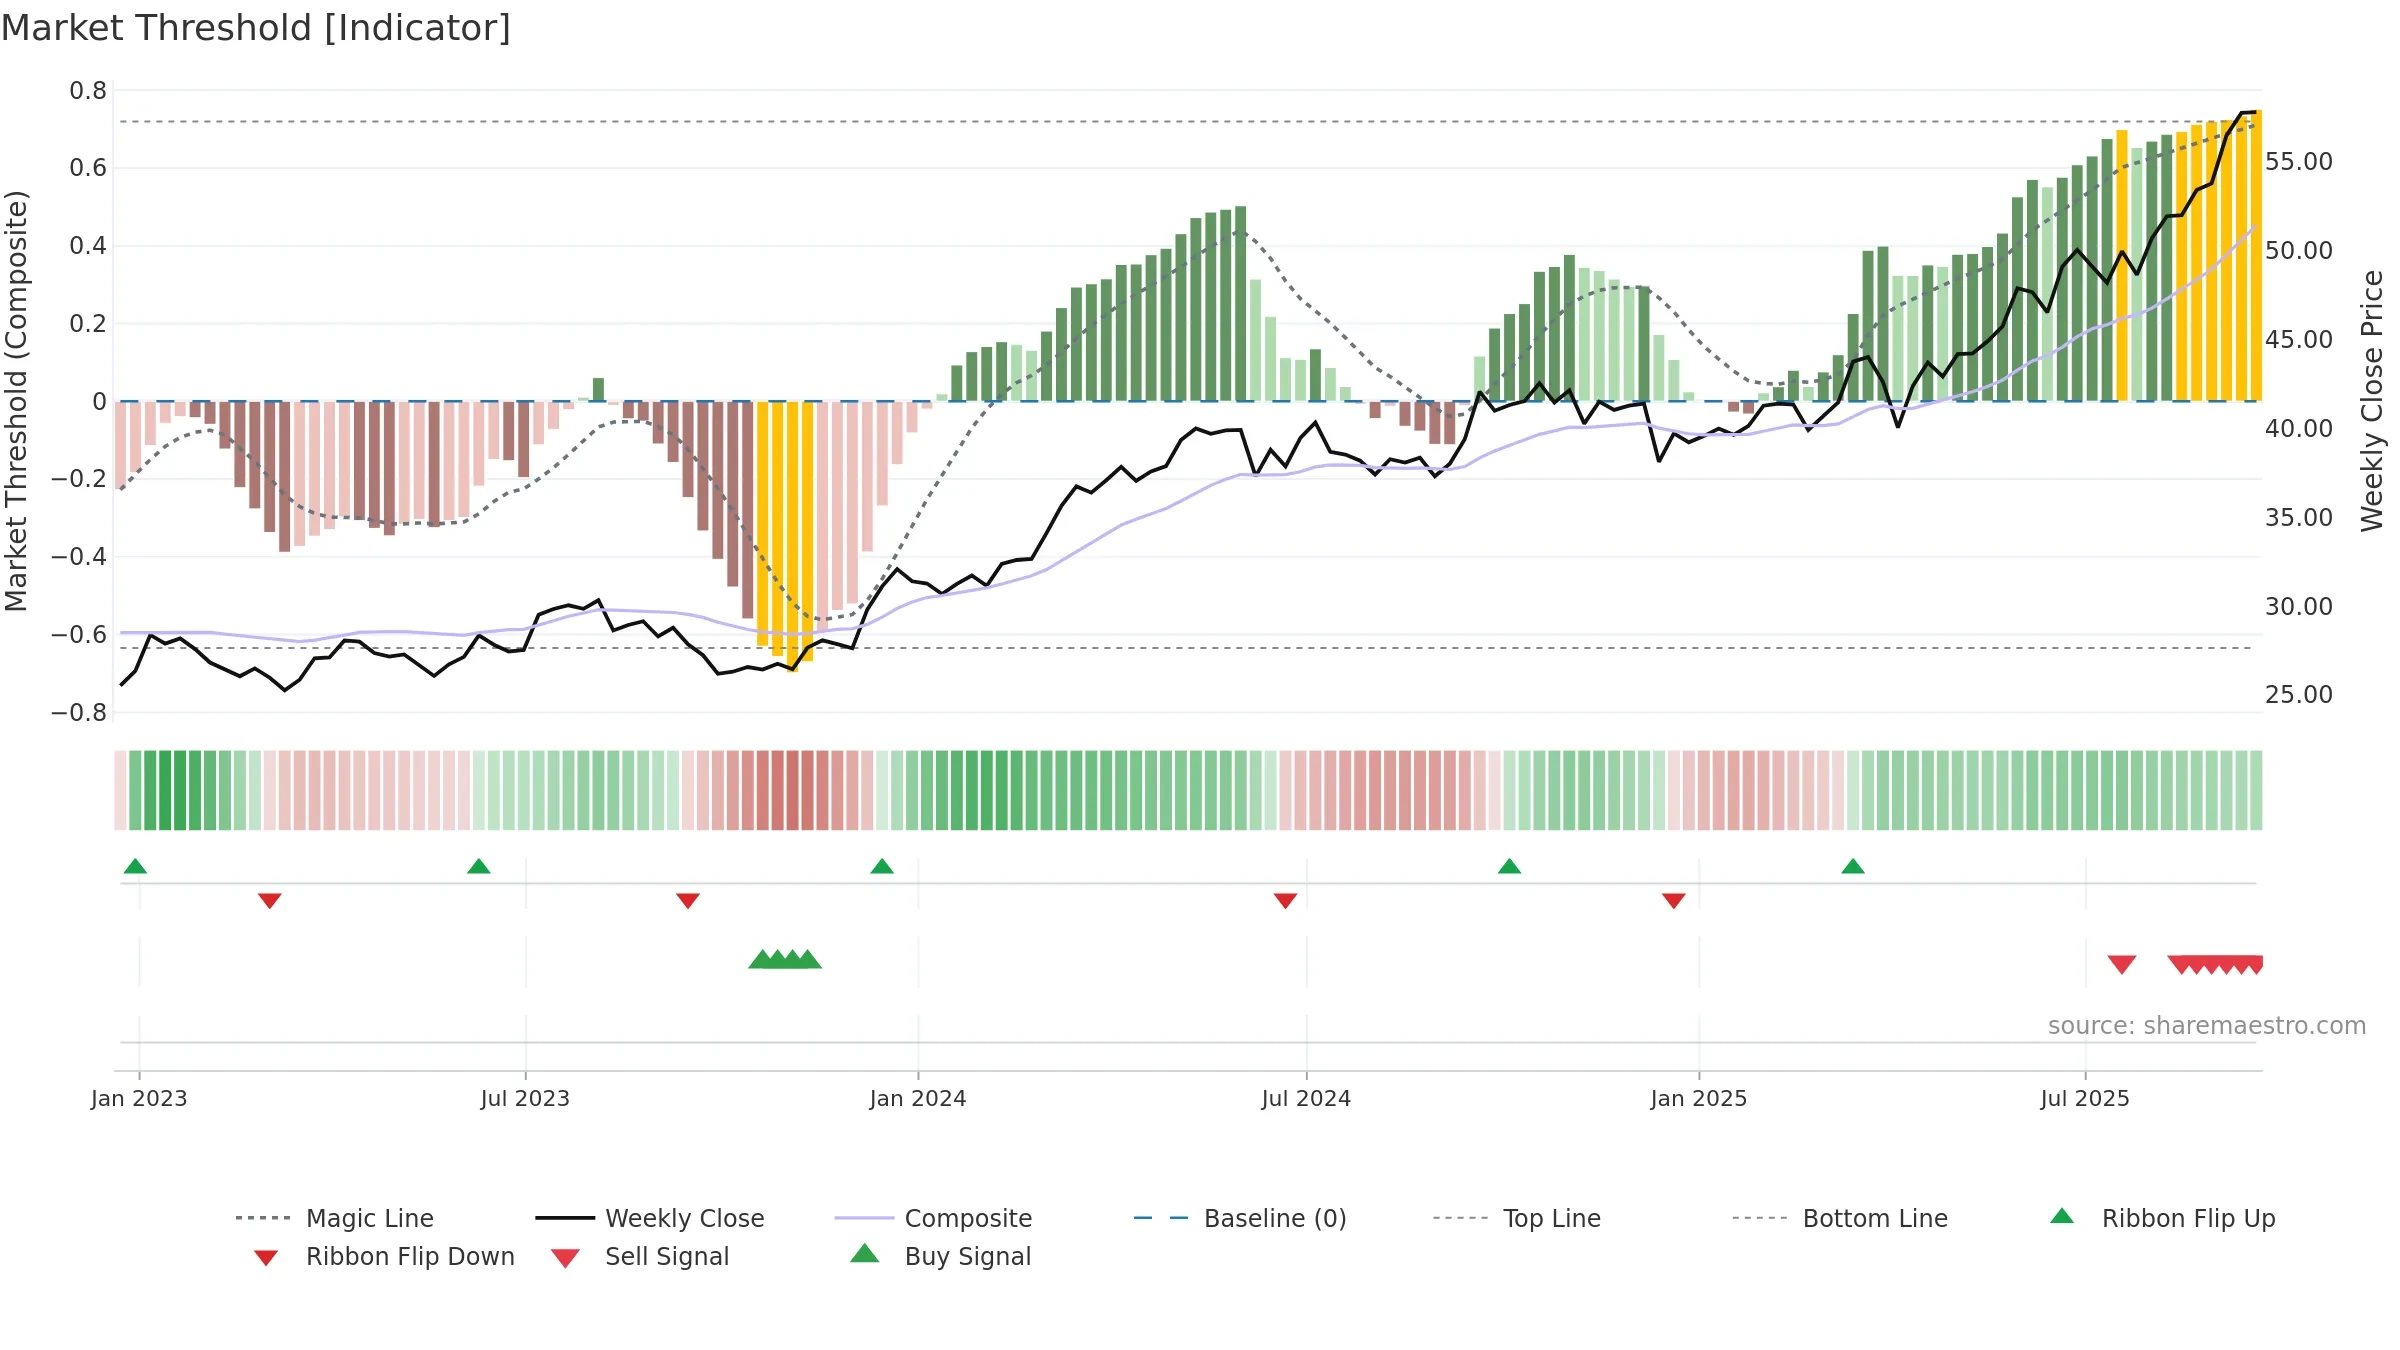Click the 40.00 right price axis label

point(2299,428)
